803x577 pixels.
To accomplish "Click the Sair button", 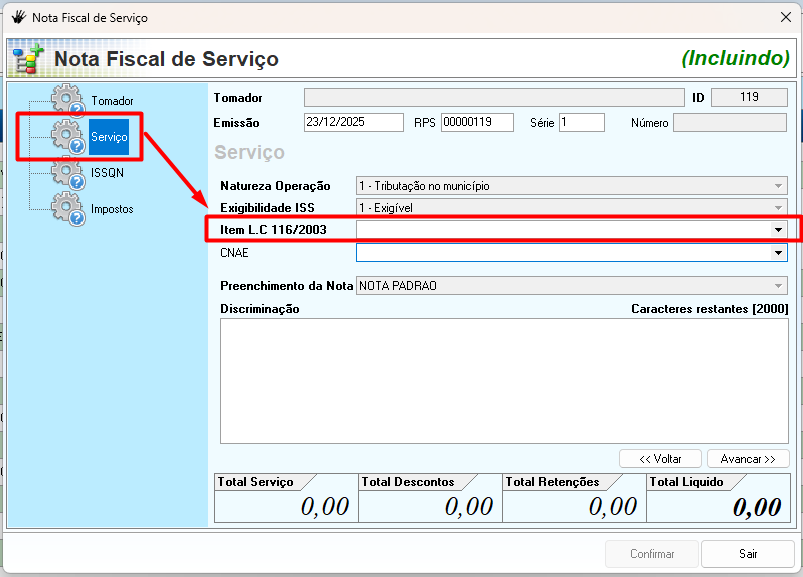I will pos(747,554).
